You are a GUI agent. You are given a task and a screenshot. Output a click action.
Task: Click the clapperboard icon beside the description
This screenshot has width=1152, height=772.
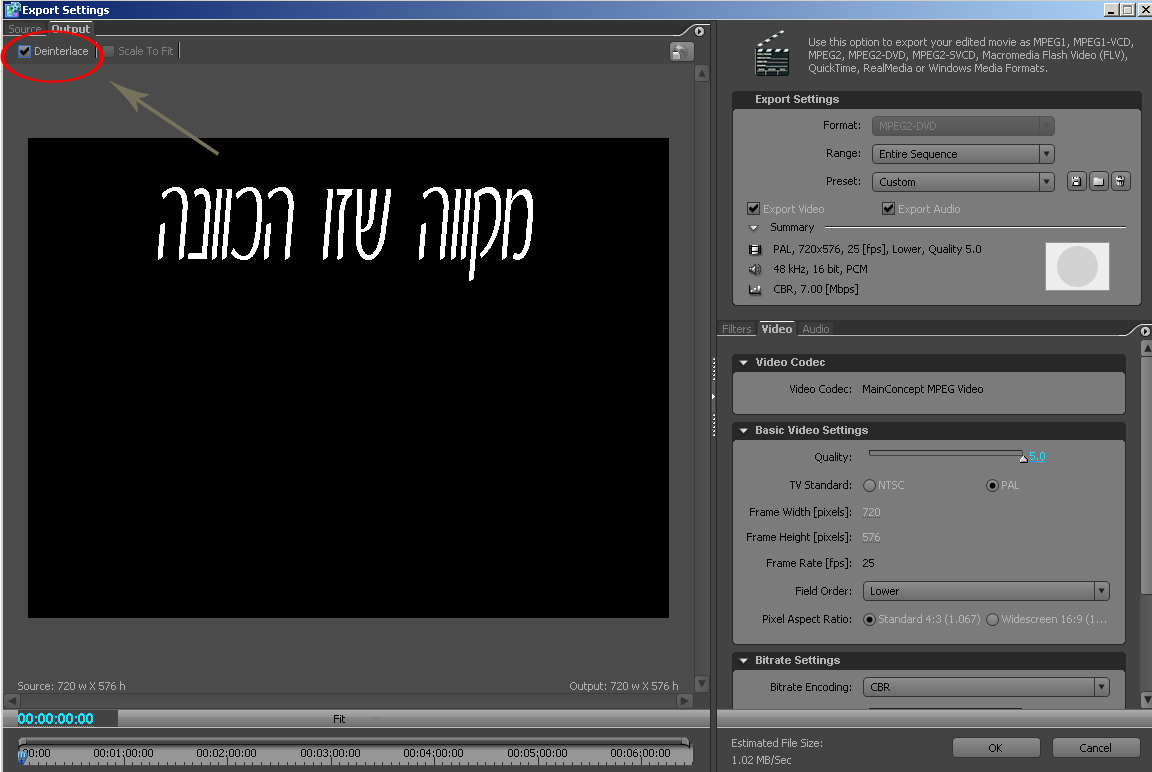pyautogui.click(x=771, y=53)
